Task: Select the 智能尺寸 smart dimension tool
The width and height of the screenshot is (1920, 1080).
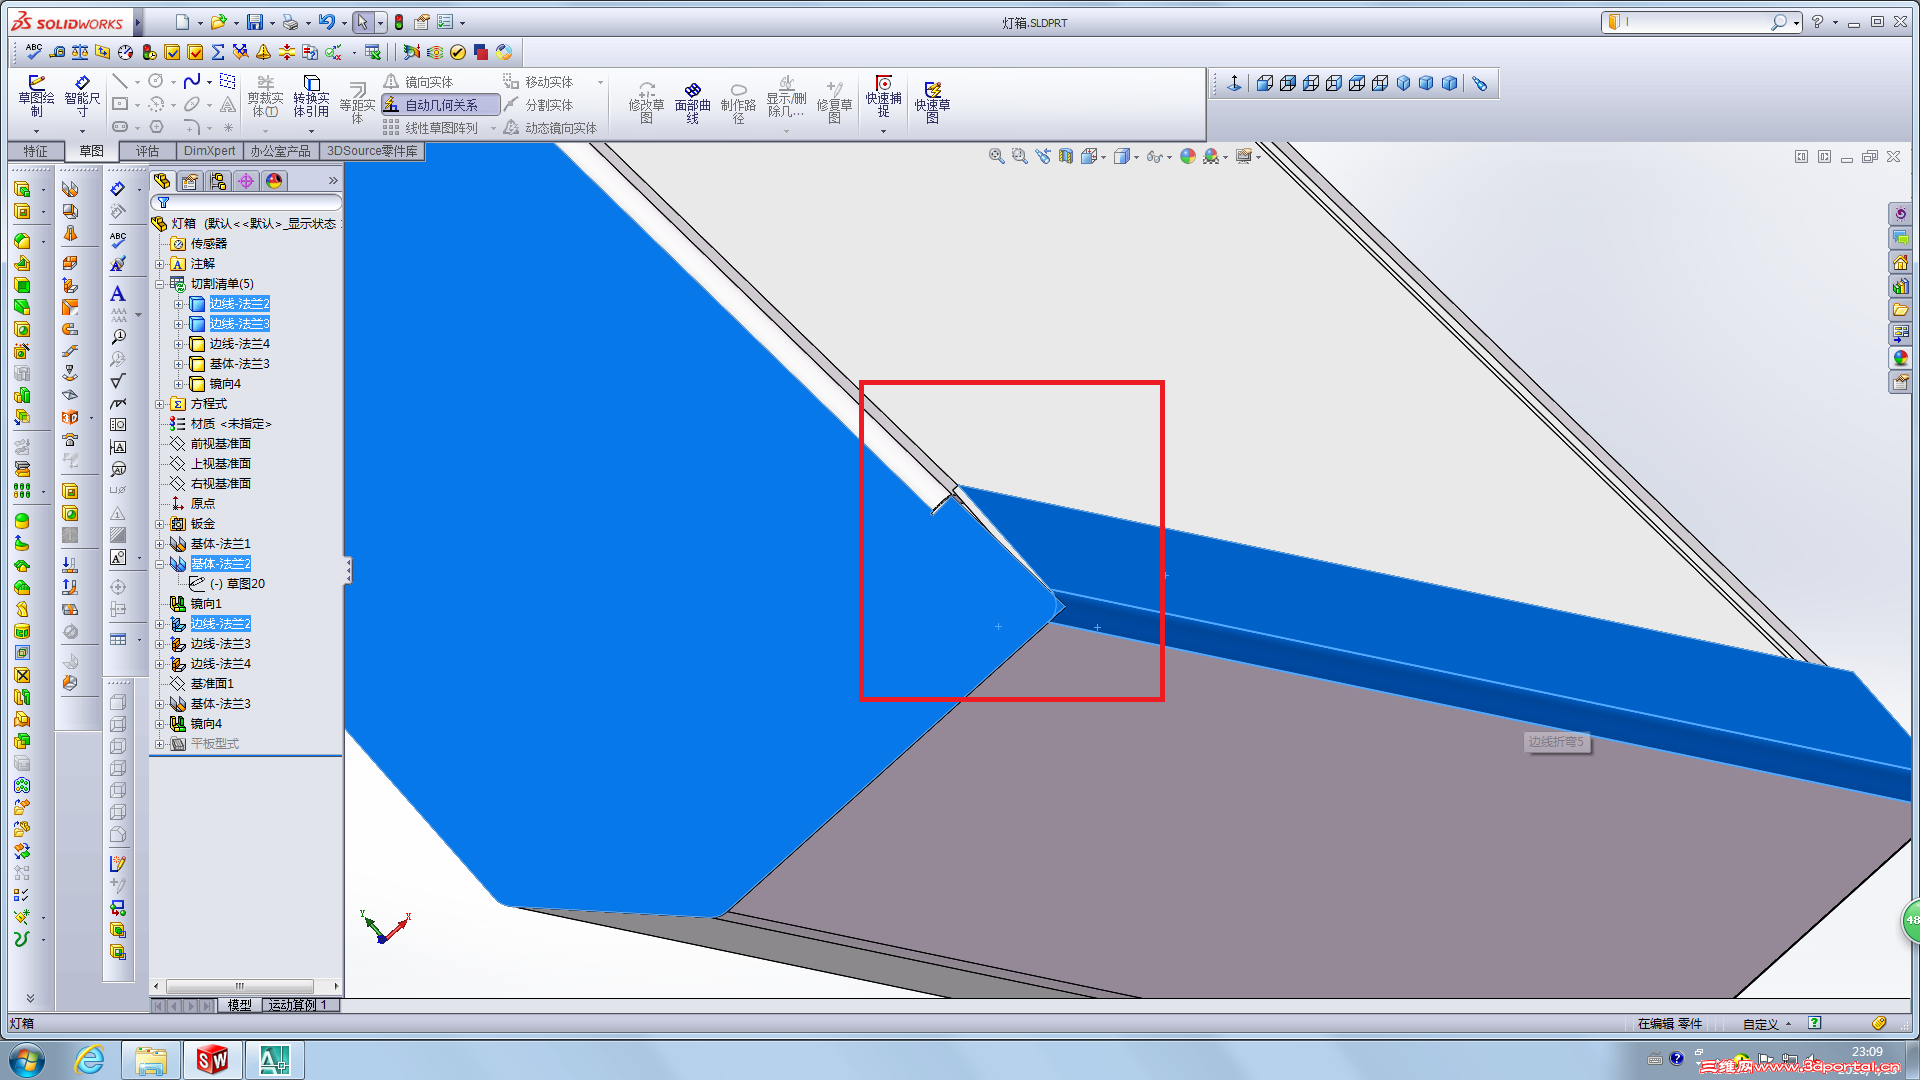Action: click(x=82, y=84)
